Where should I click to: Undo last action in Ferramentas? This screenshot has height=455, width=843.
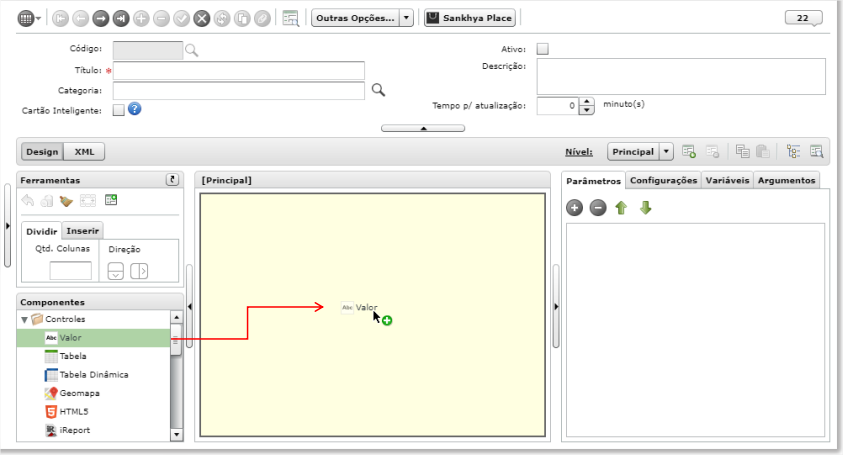tap(27, 201)
